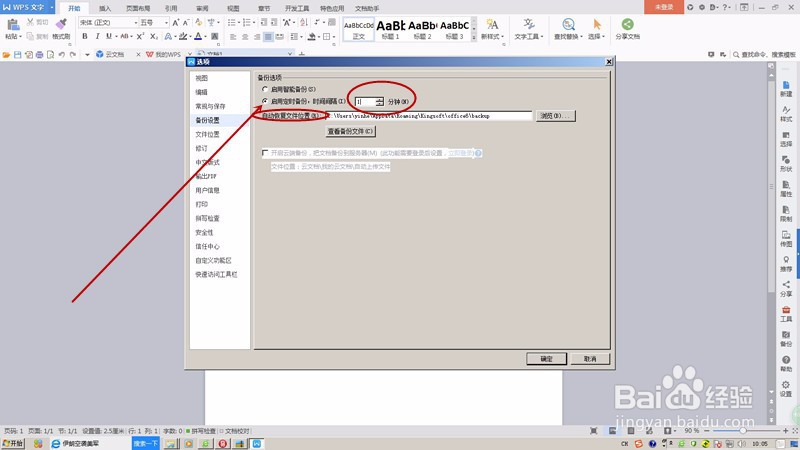Click the print icon in quick toolbar
Viewport: 800px width, 450px height.
(39, 54)
